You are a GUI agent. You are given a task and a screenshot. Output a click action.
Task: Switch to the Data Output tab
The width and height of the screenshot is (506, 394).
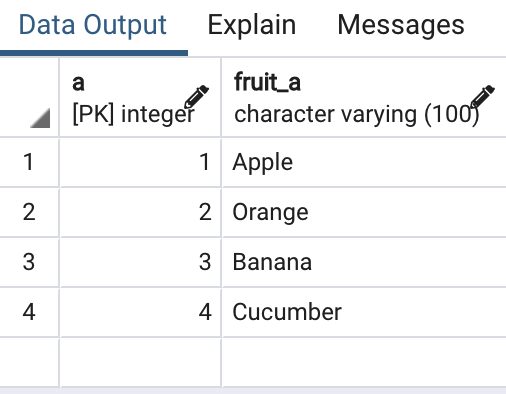click(92, 25)
